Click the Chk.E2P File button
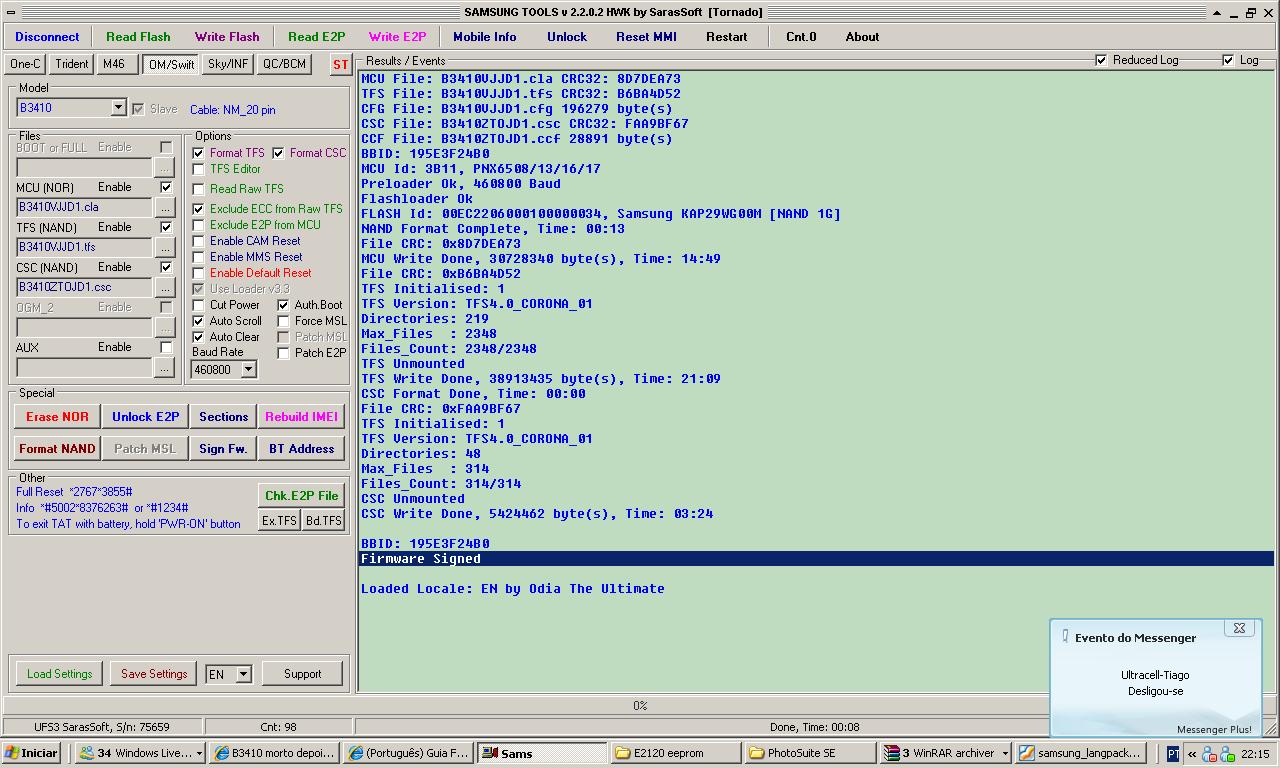1280x768 pixels. pos(301,496)
